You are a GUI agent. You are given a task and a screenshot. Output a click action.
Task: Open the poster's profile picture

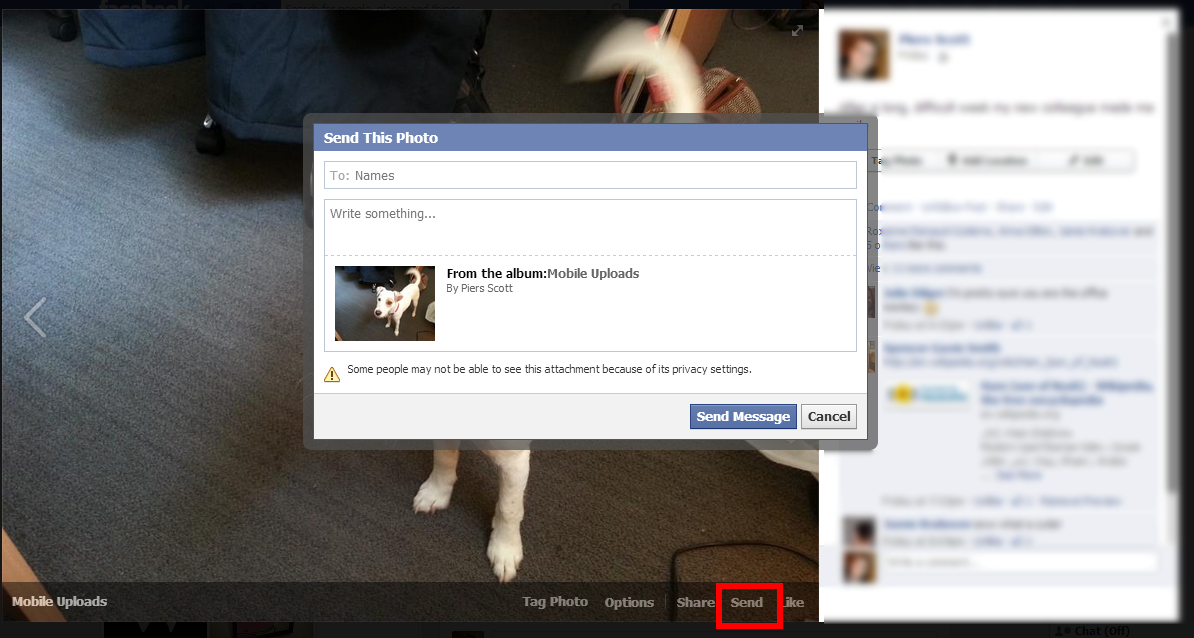pyautogui.click(x=864, y=54)
